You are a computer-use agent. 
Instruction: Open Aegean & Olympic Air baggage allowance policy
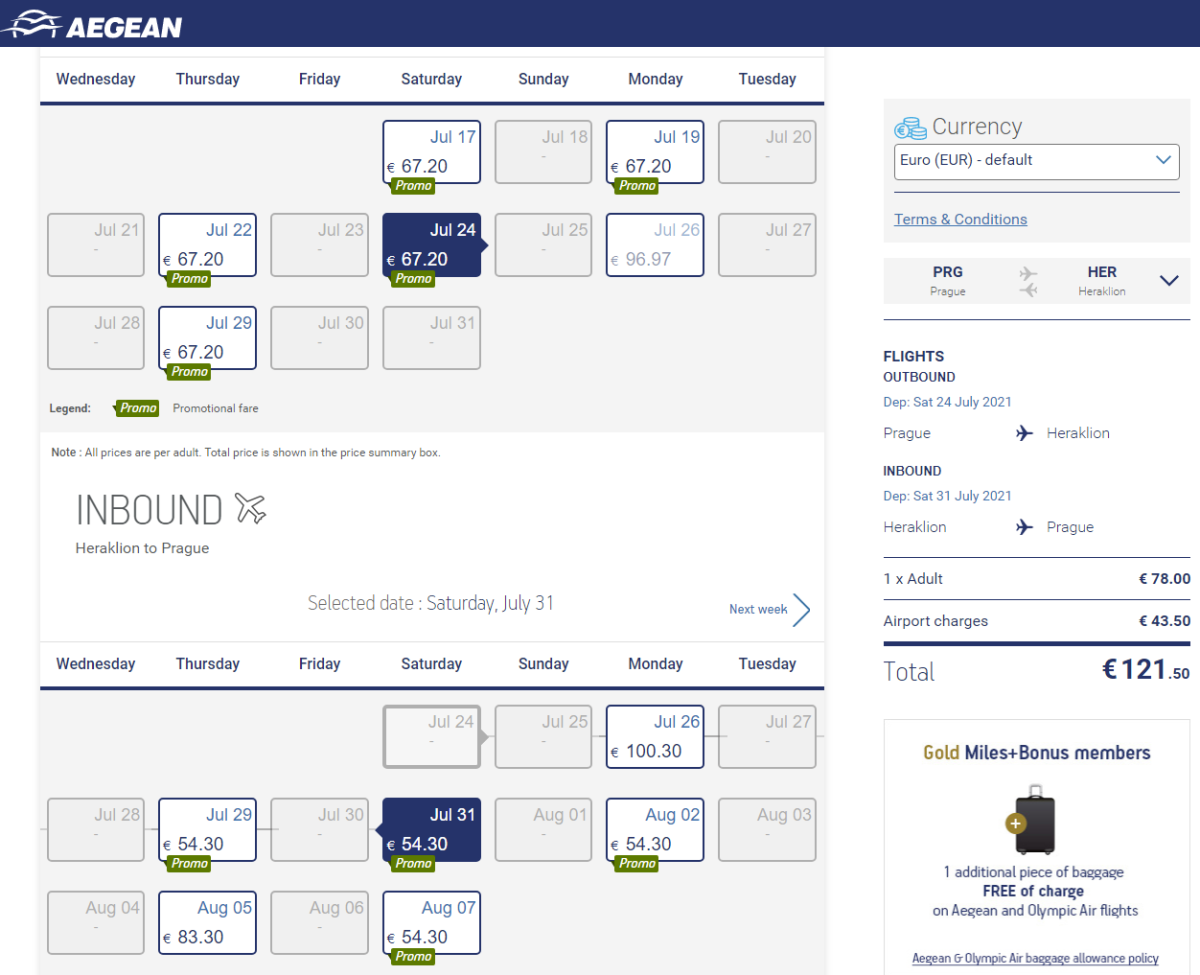coord(1035,958)
